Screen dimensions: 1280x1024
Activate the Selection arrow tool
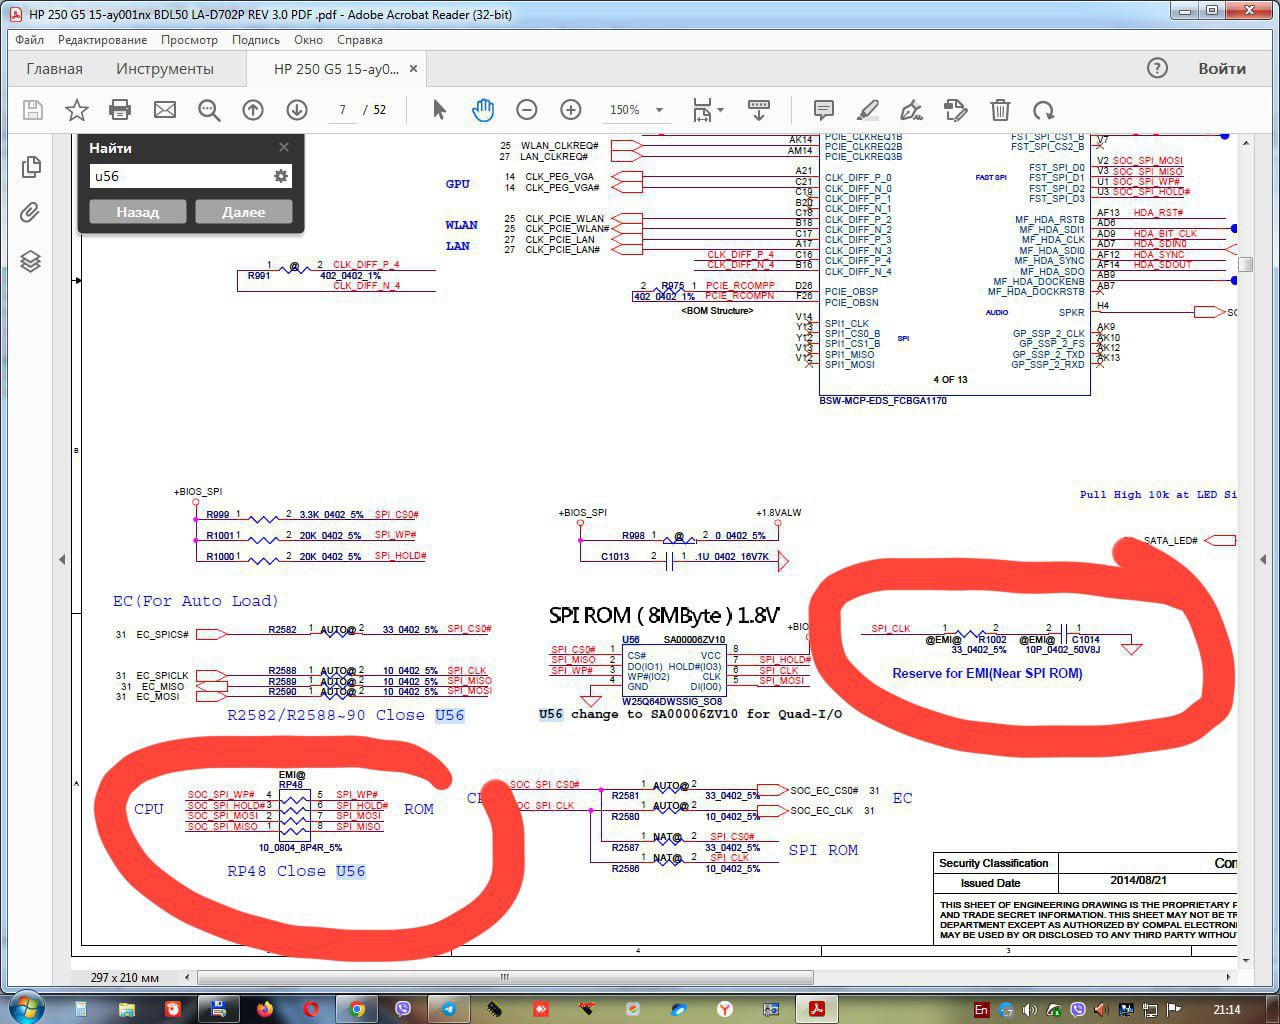(x=439, y=110)
